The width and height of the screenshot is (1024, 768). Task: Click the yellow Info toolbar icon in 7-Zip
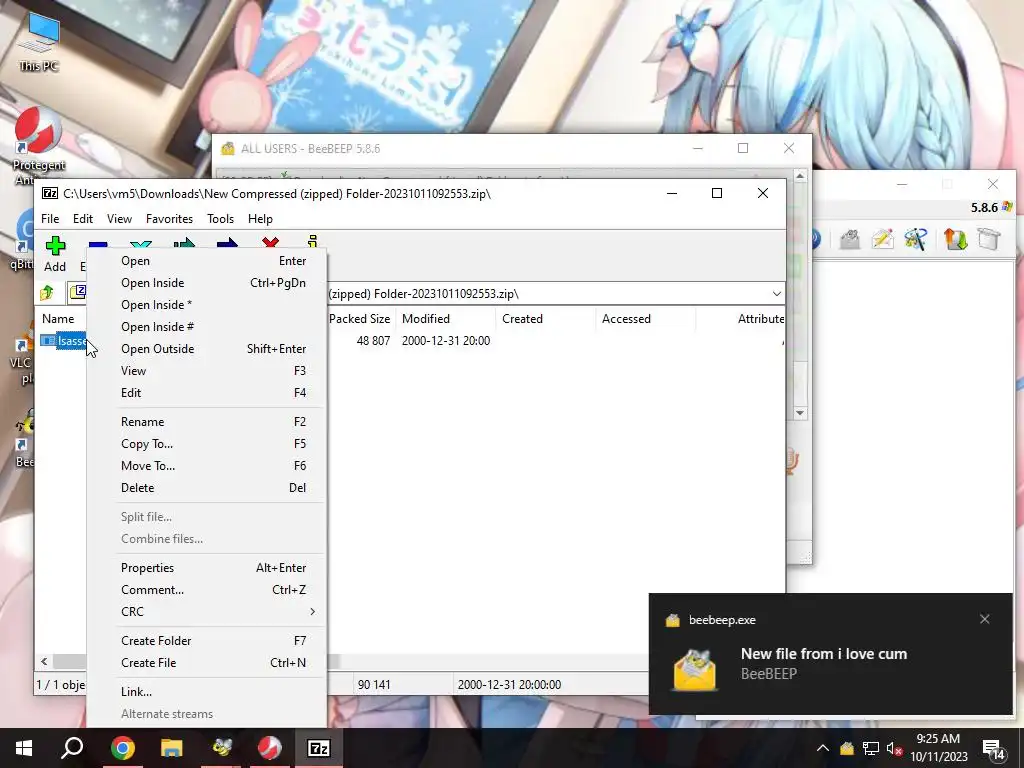click(x=313, y=242)
